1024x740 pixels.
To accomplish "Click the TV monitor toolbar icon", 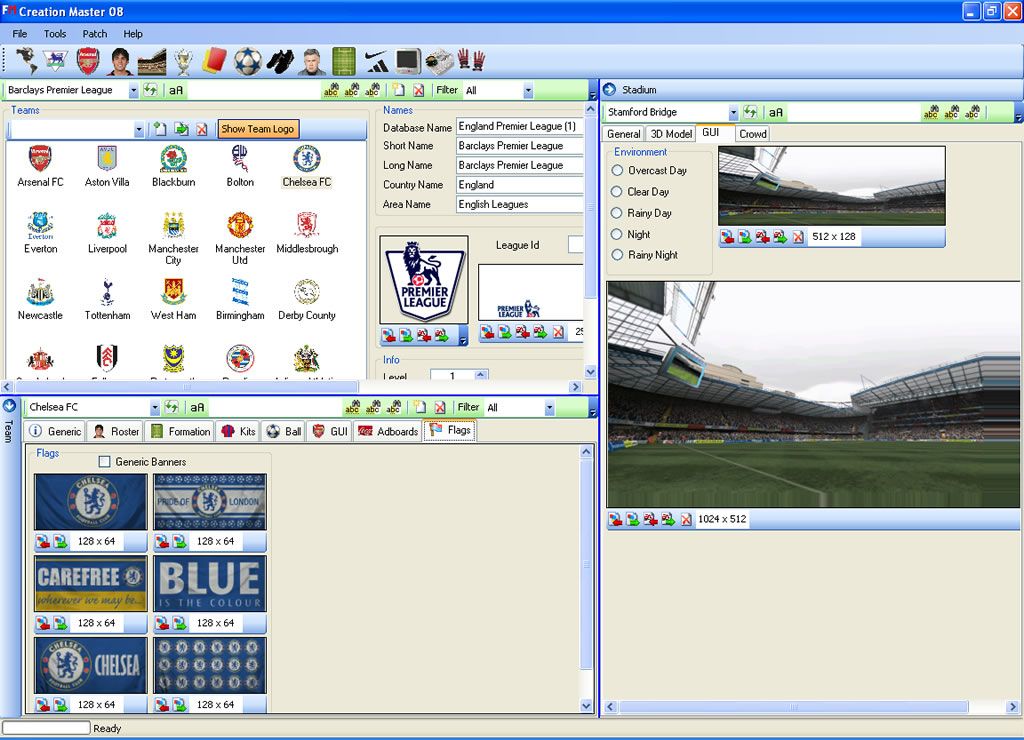I will [407, 62].
